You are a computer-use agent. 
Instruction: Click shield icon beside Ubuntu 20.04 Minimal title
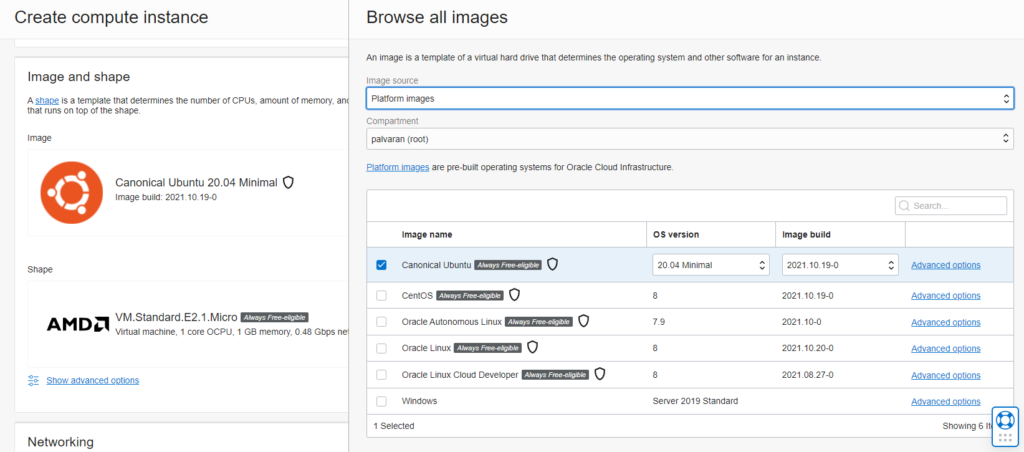288,182
